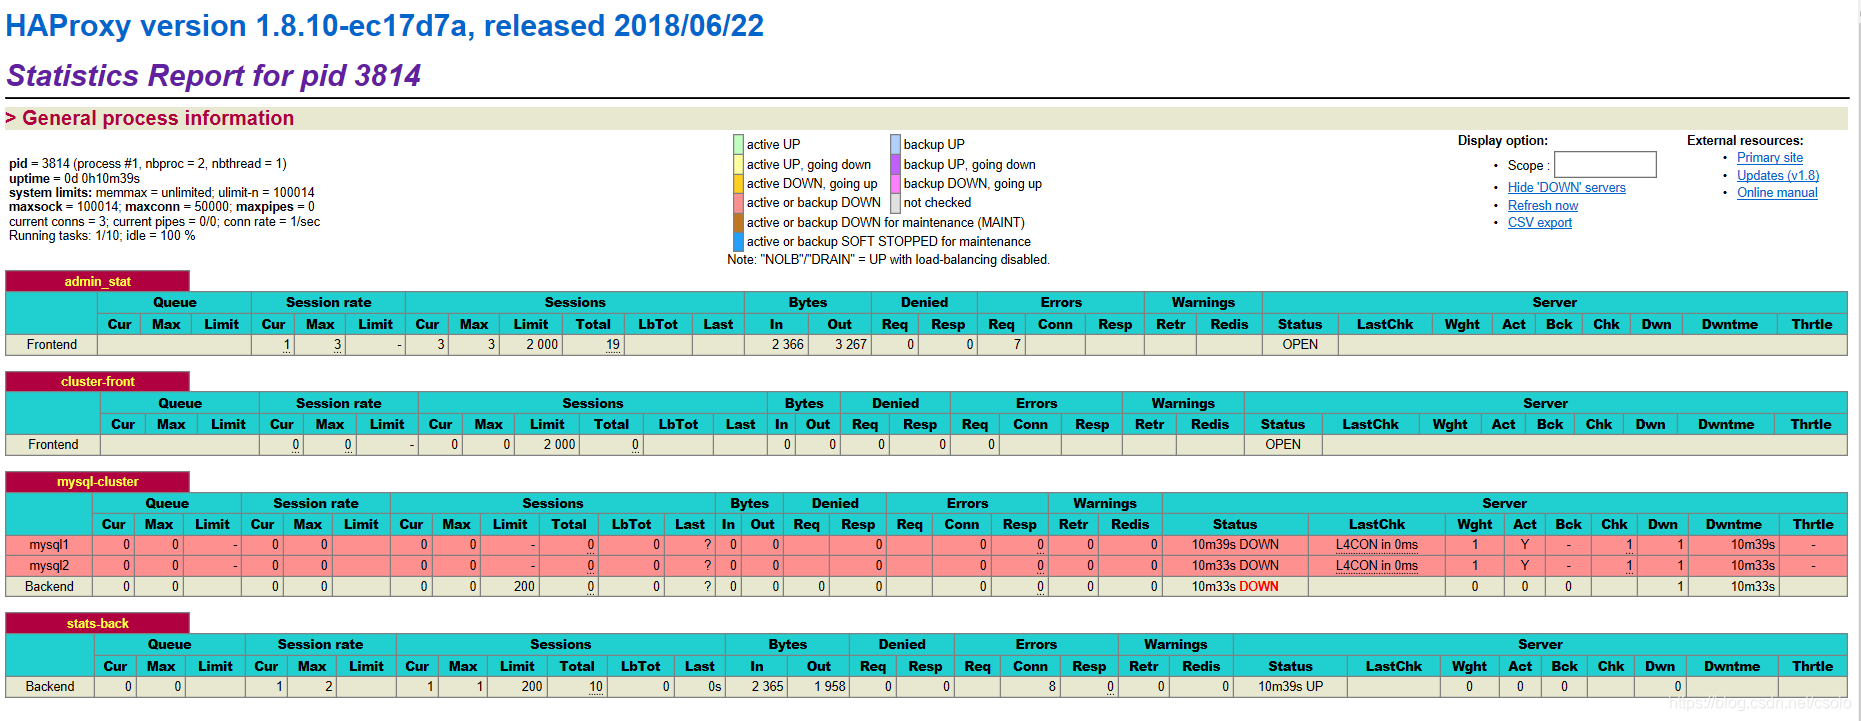Click the active or backup DOWN swatch
Image resolution: width=1861 pixels, height=721 pixels.
tap(738, 202)
